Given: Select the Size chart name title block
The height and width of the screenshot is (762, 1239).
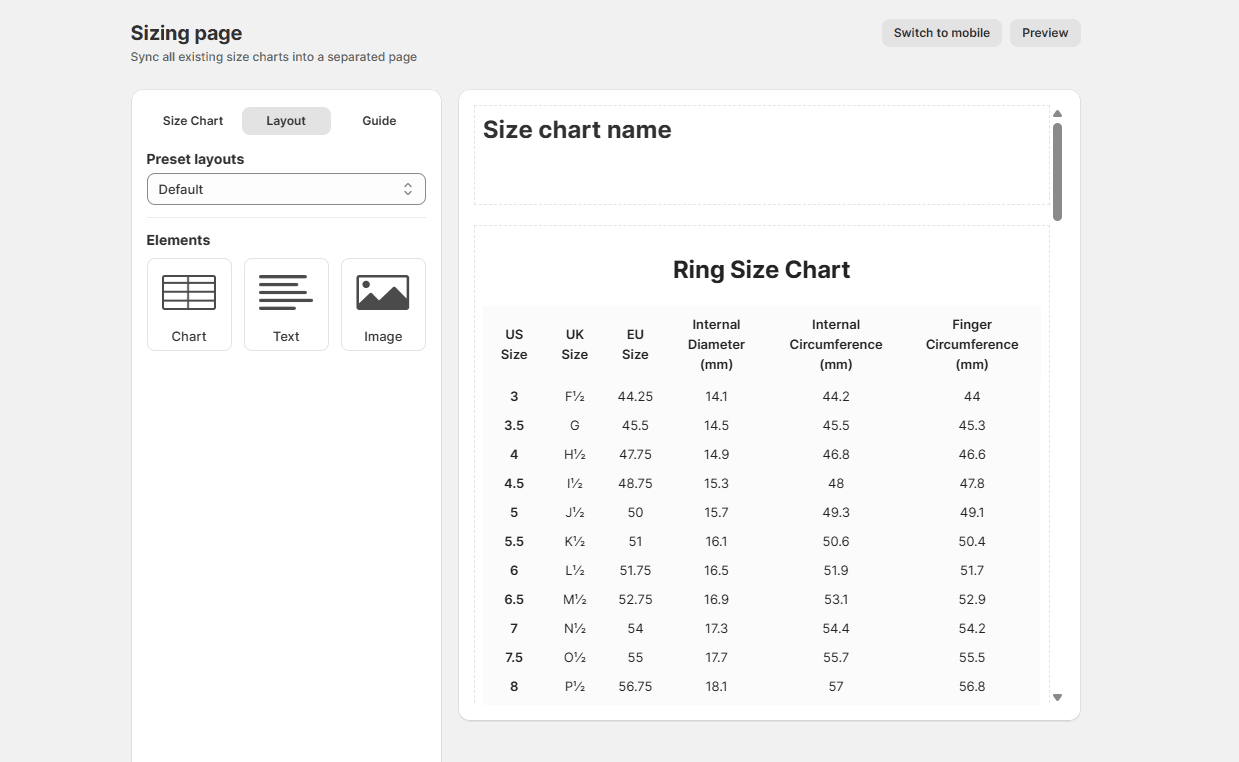Looking at the screenshot, I should pyautogui.click(x=761, y=155).
